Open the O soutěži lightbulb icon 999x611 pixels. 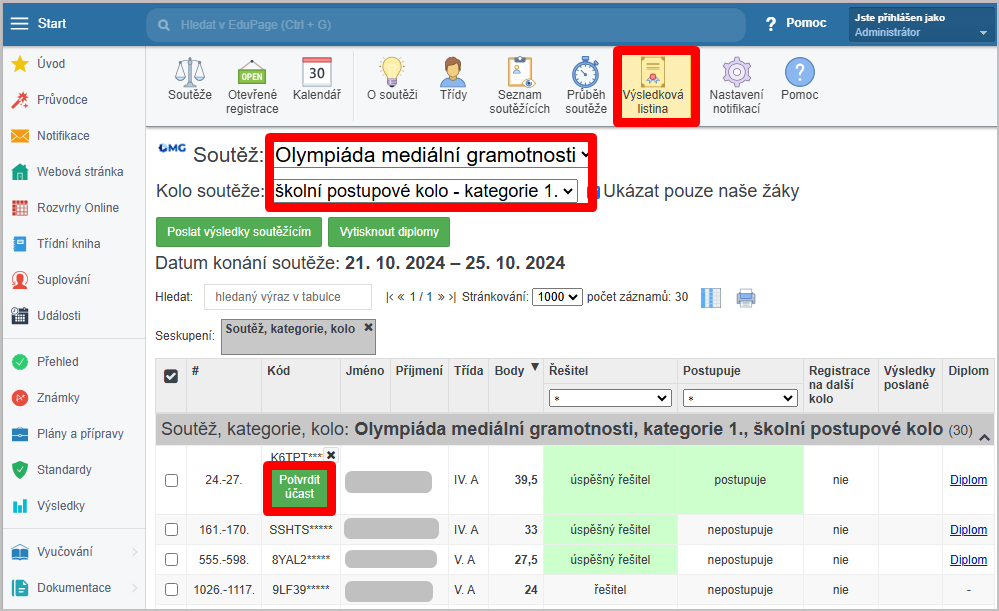tap(392, 73)
